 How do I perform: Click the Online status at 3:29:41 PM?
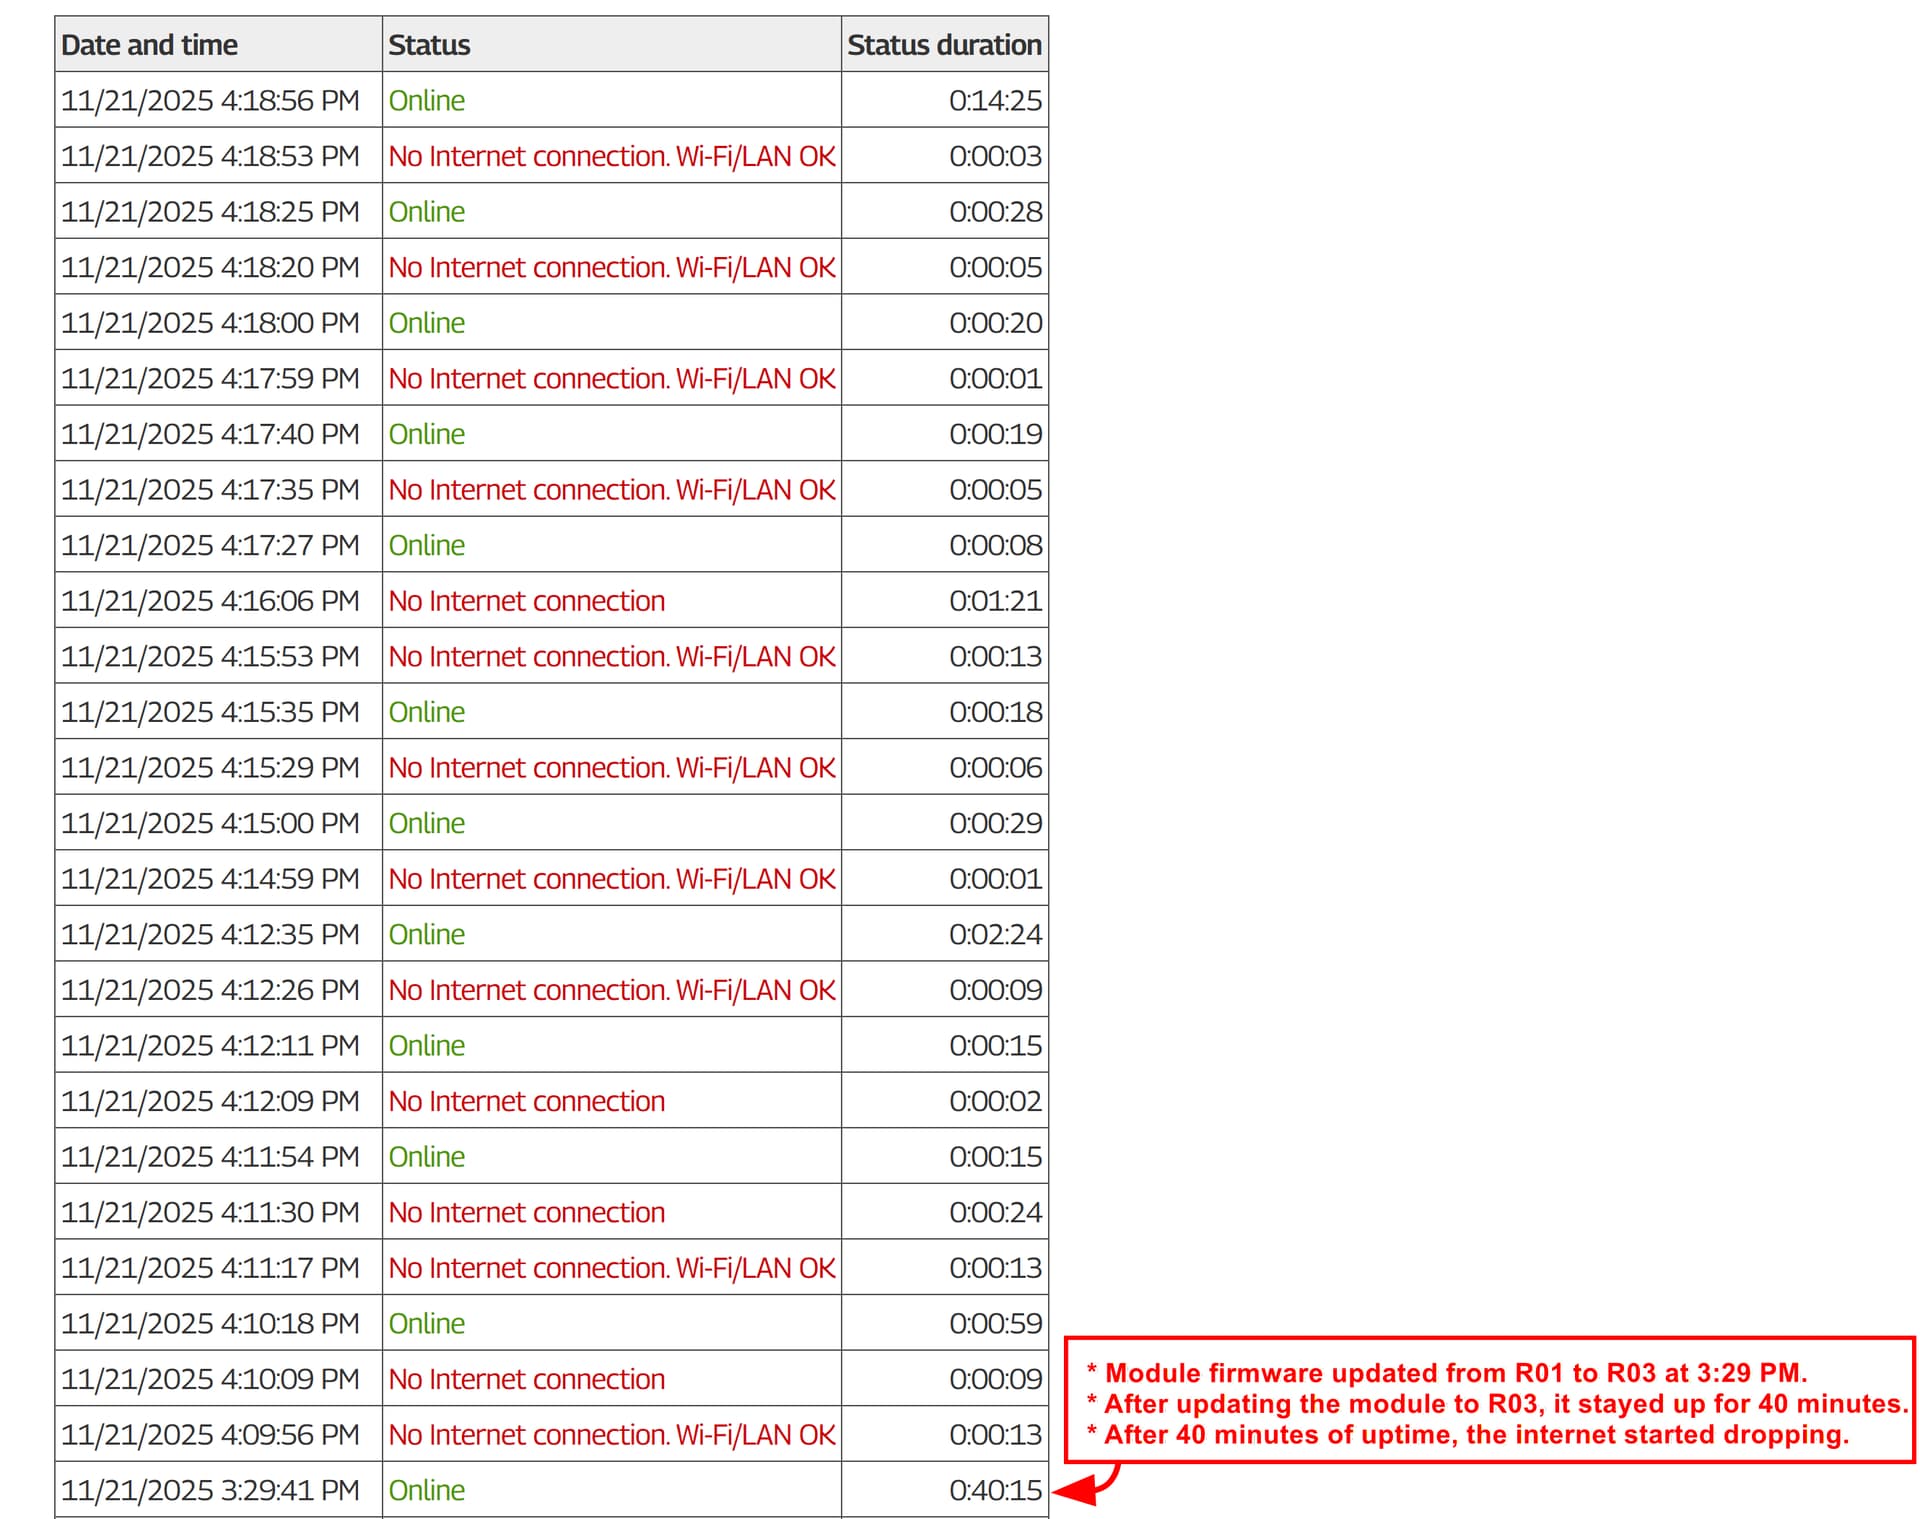(427, 1490)
